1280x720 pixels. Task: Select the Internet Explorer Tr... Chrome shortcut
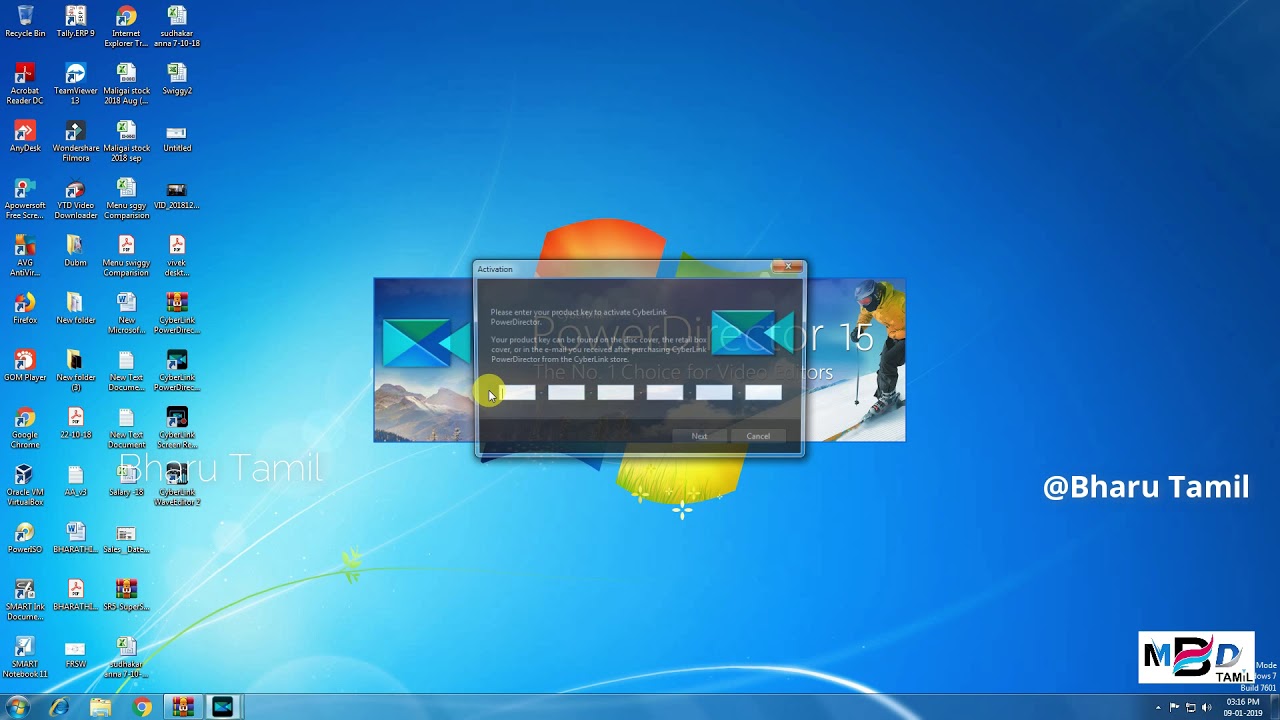[x=126, y=26]
